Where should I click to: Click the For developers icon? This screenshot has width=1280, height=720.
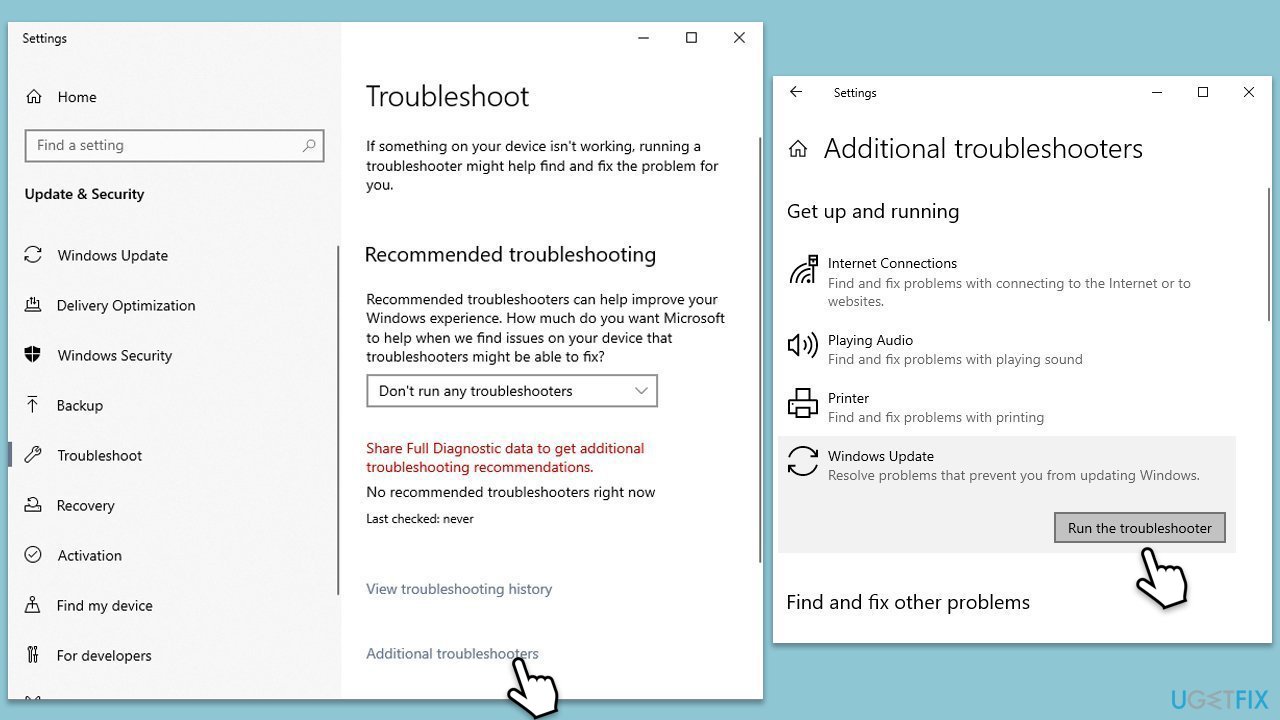point(33,655)
